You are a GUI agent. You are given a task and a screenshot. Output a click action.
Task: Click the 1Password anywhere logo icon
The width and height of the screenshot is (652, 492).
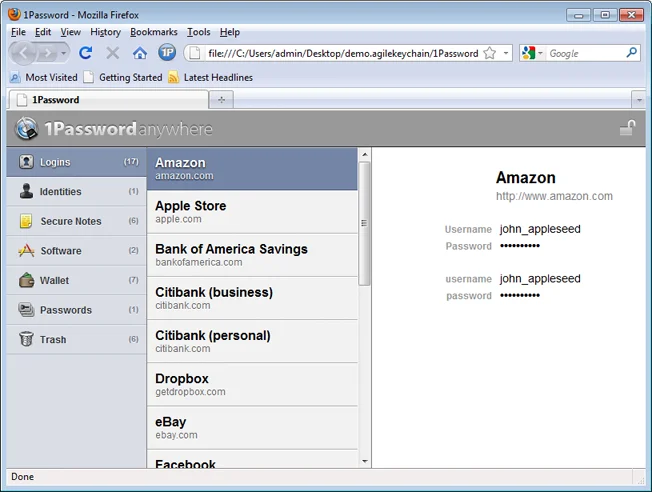pos(27,129)
